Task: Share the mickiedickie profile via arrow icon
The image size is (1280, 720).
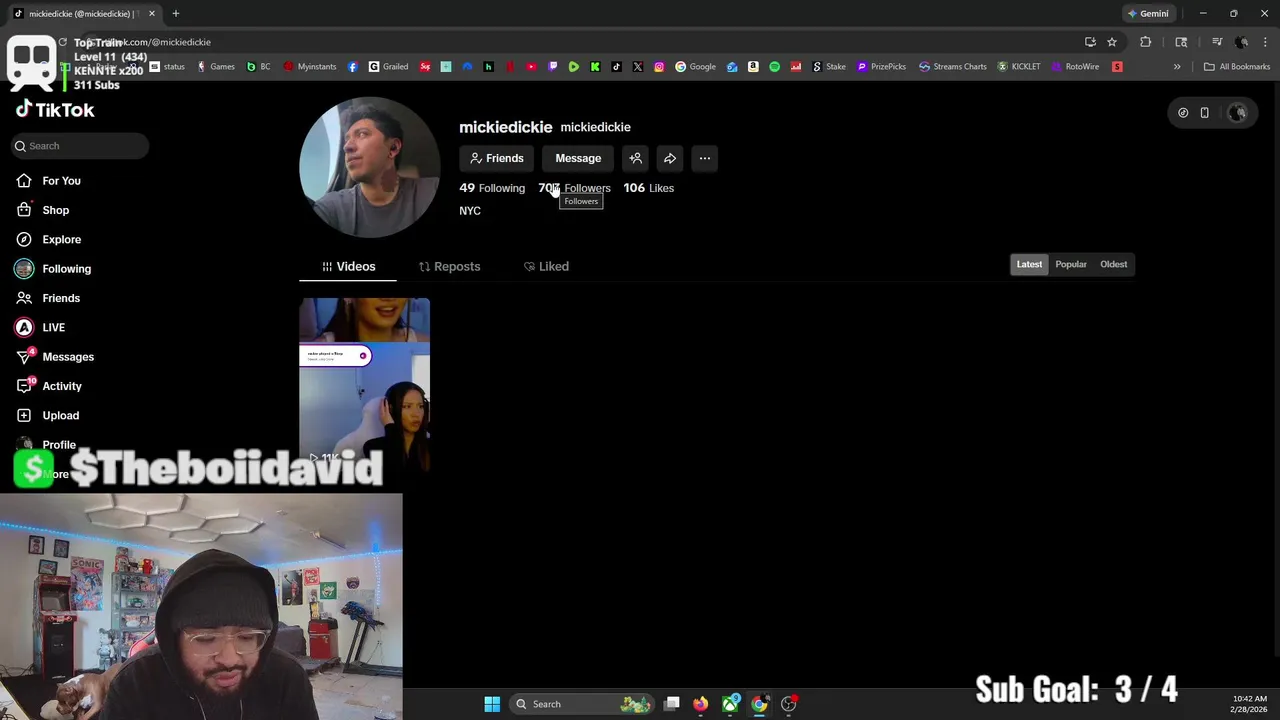Action: [x=670, y=158]
